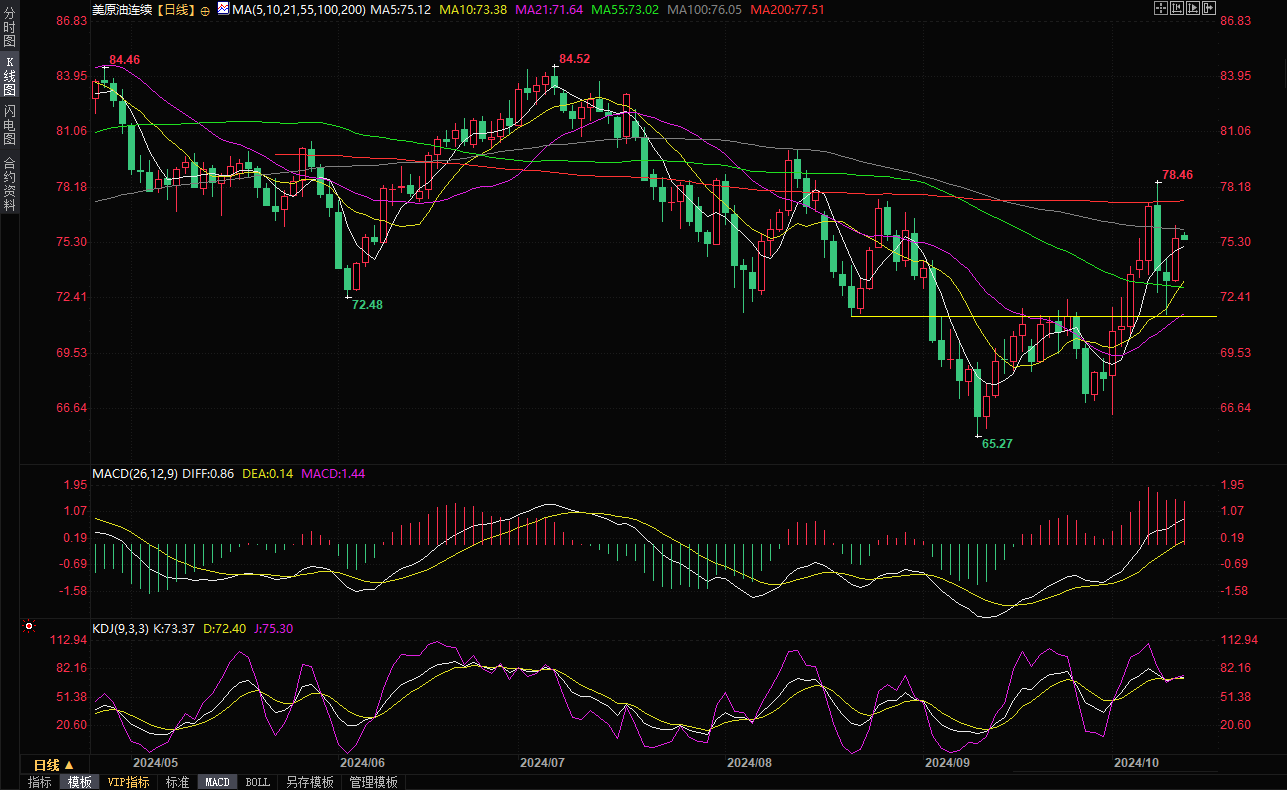Switch to the BOLL indicator template
1287x790 pixels.
point(257,782)
